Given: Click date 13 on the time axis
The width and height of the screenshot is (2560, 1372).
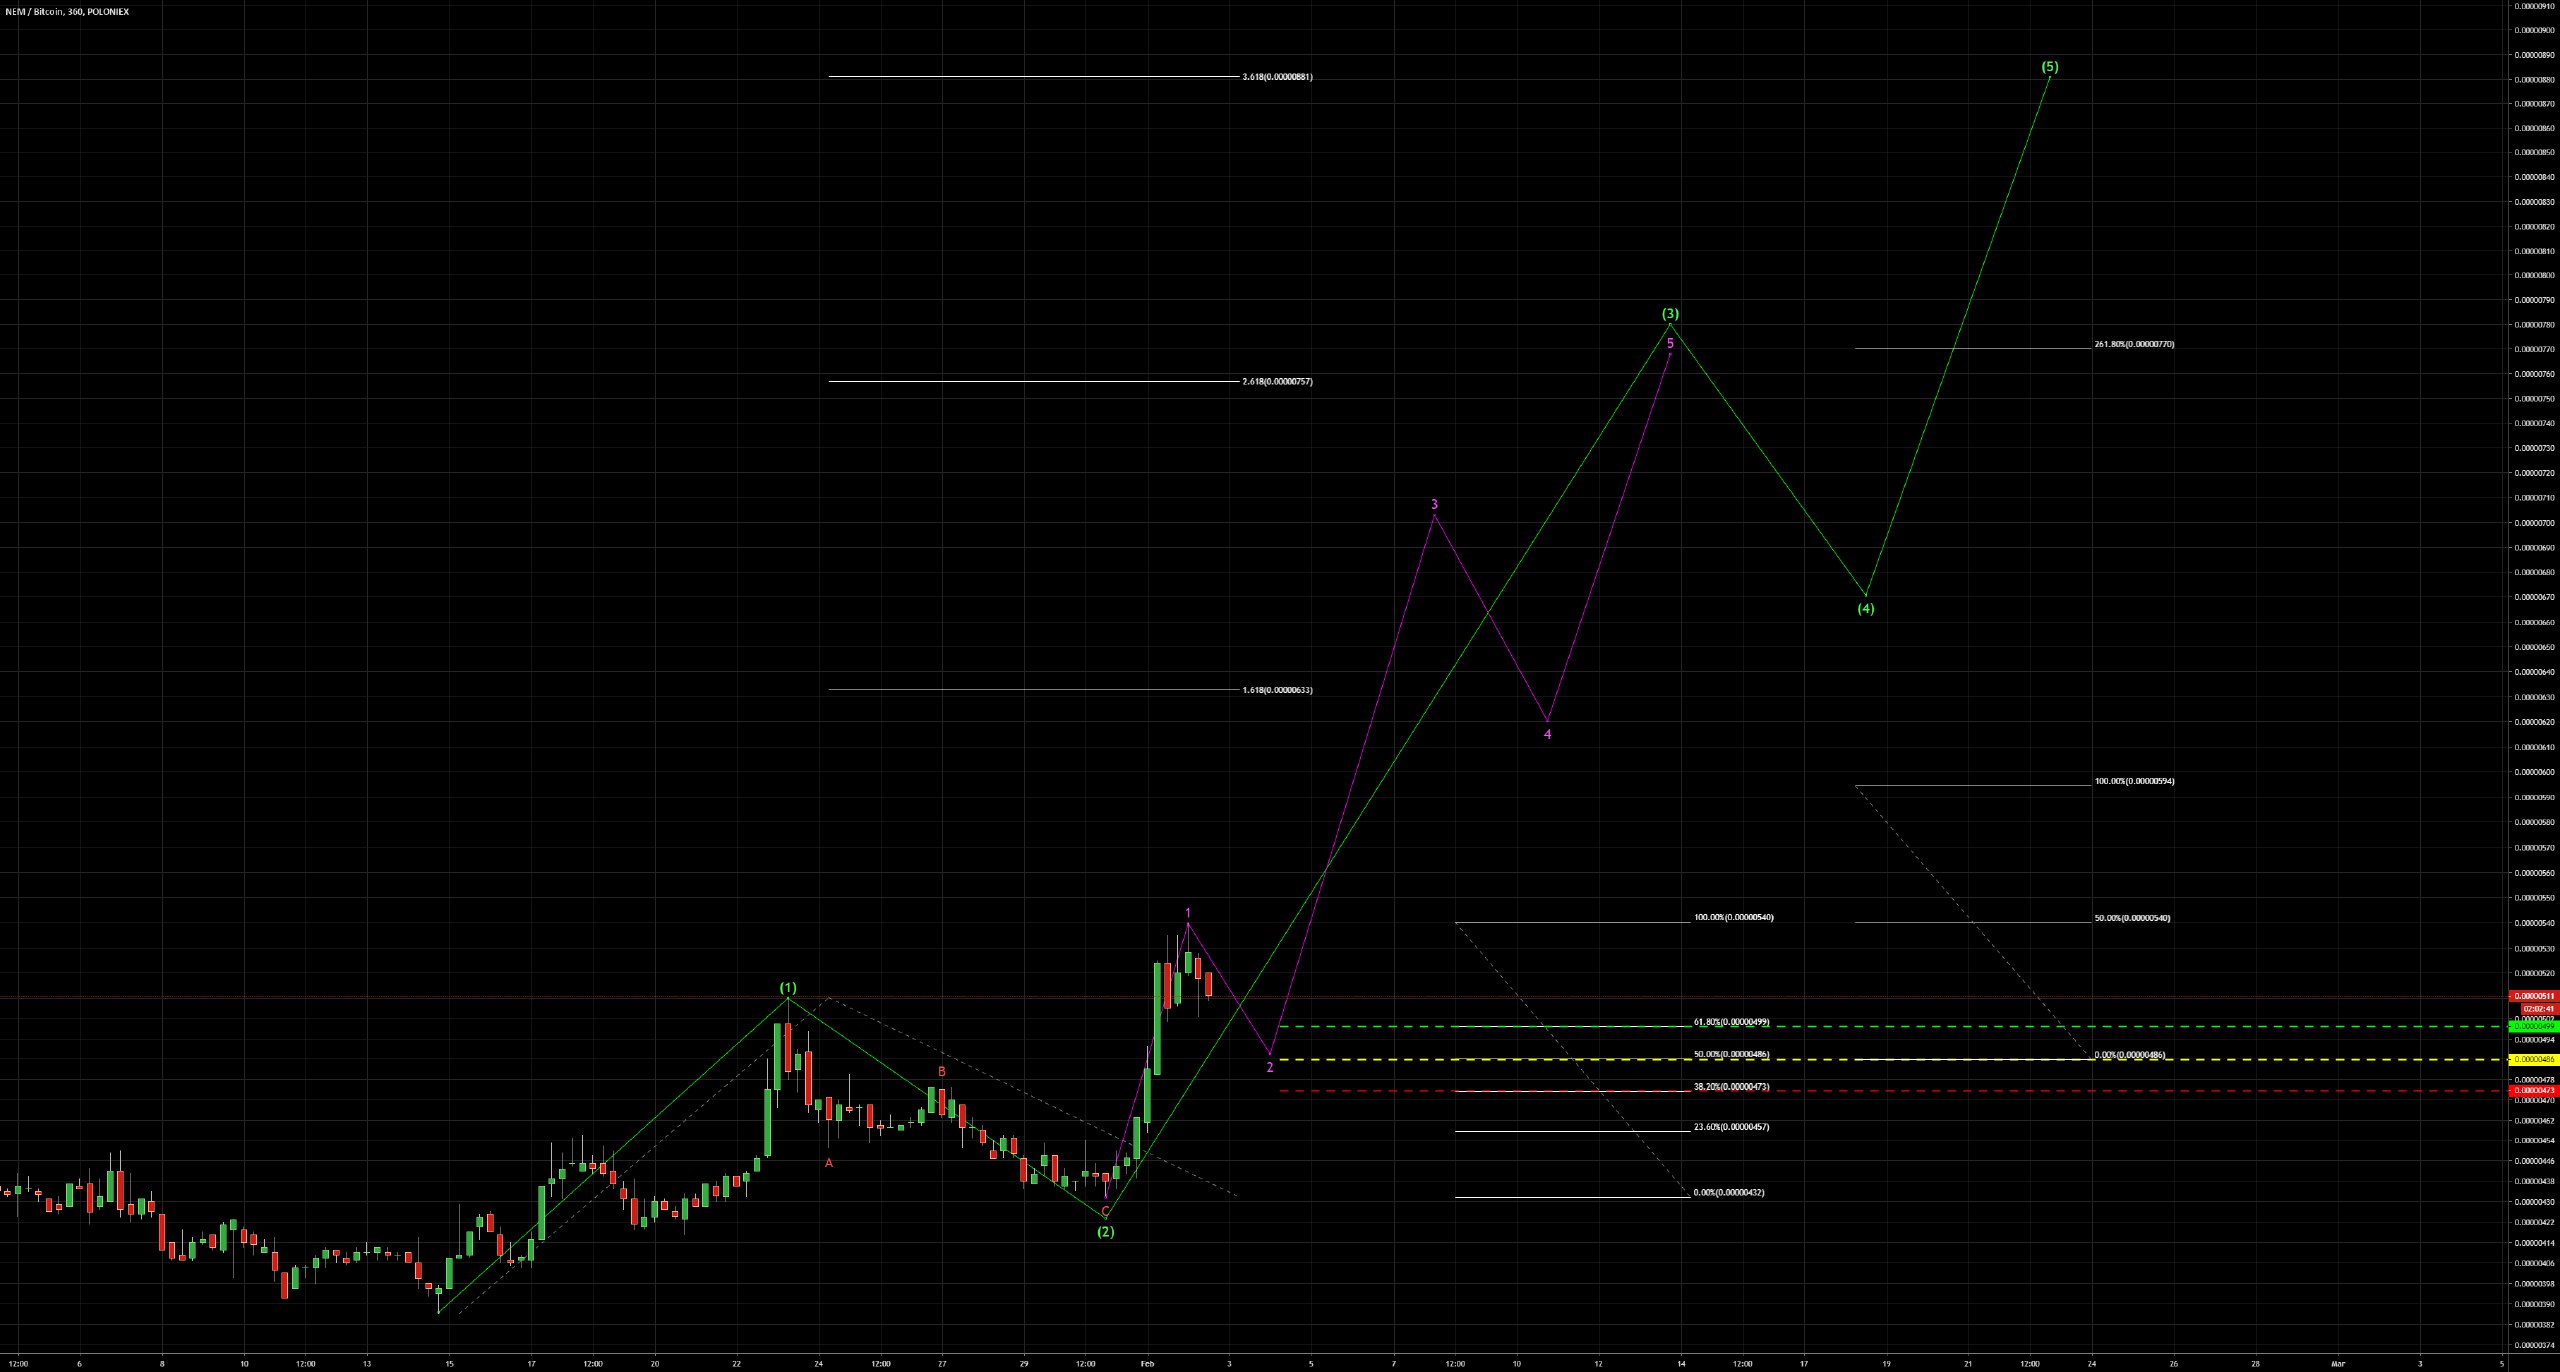Looking at the screenshot, I should [x=367, y=1363].
